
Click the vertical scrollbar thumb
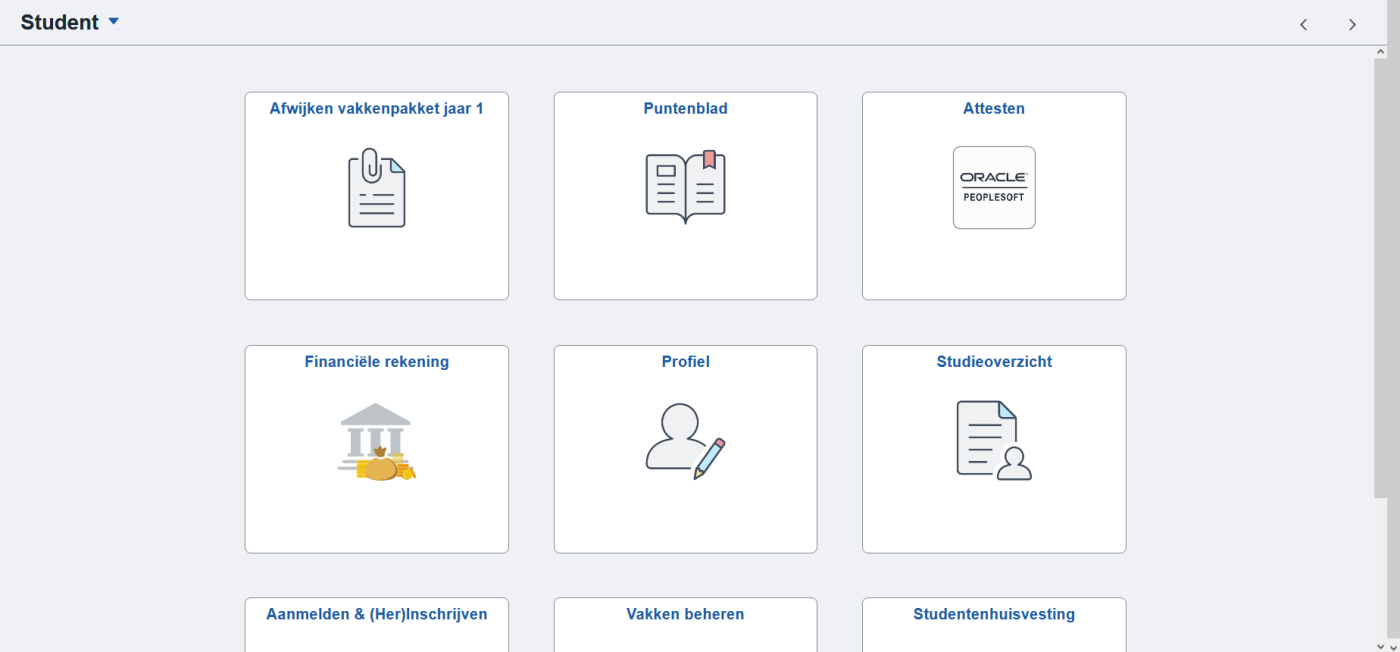tap(1381, 277)
